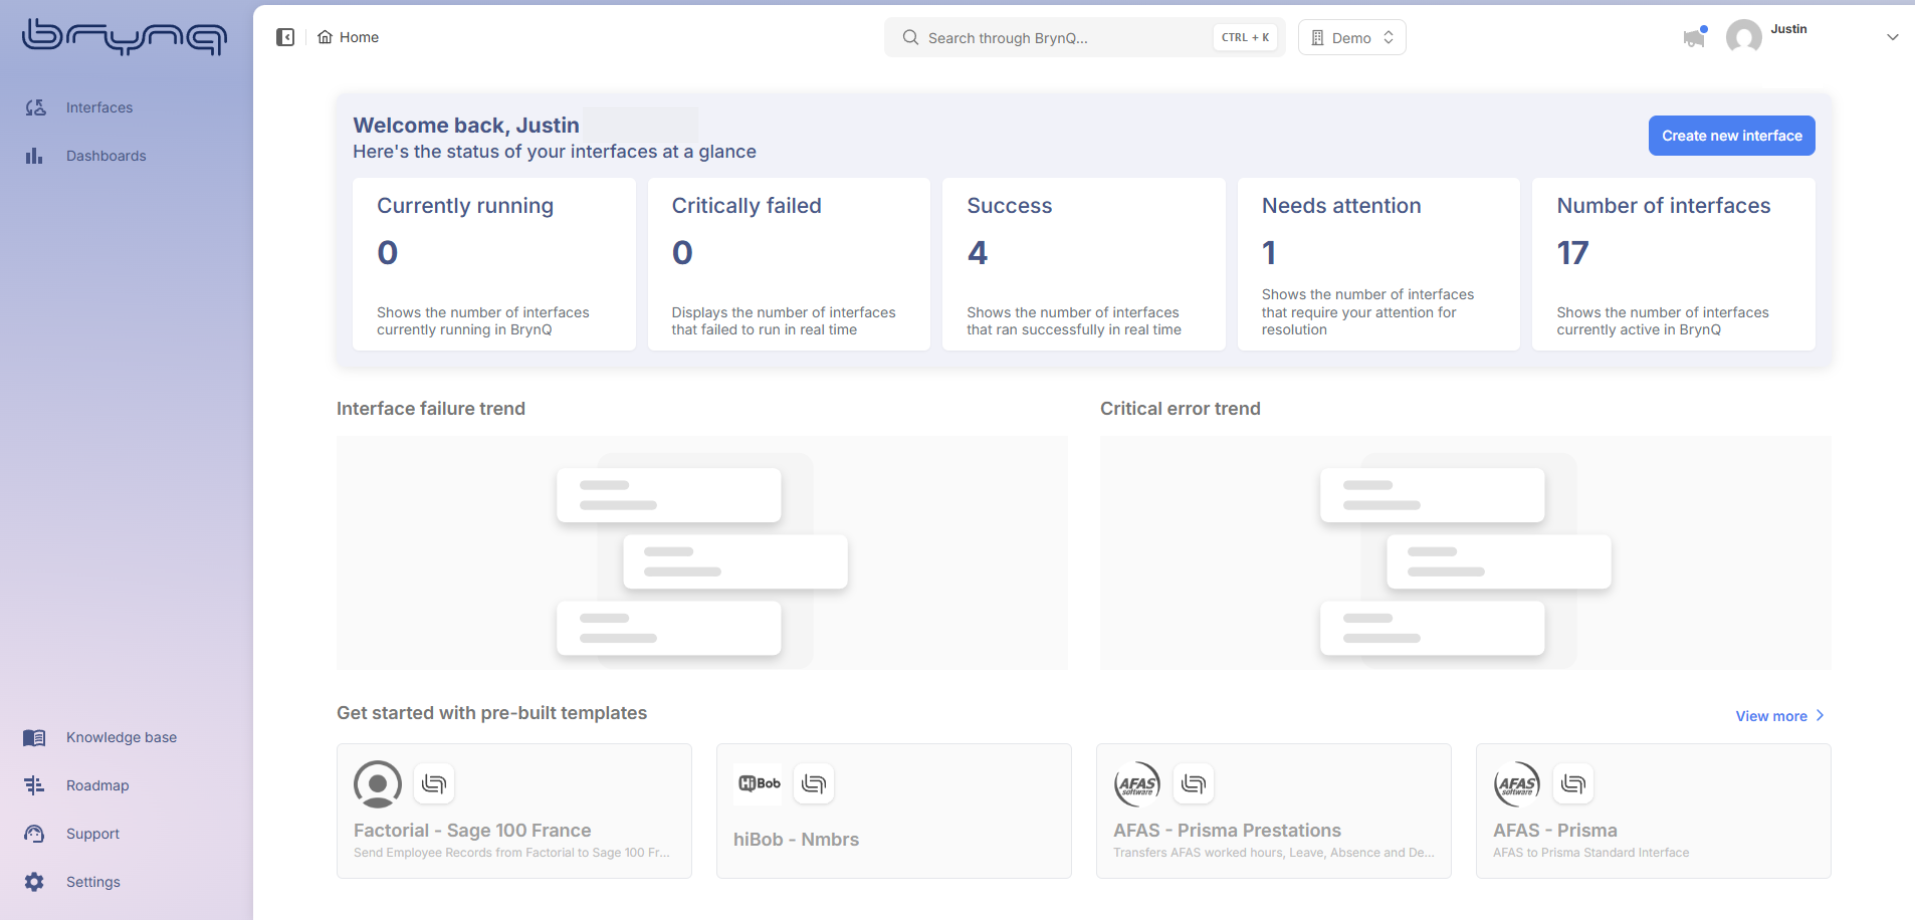Viewport: 1915px width, 921px height.
Task: Open the Knowledge base book icon
Action: click(35, 738)
